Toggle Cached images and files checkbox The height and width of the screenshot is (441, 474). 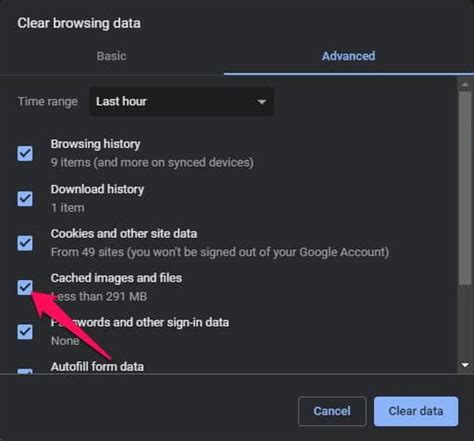[x=25, y=287]
